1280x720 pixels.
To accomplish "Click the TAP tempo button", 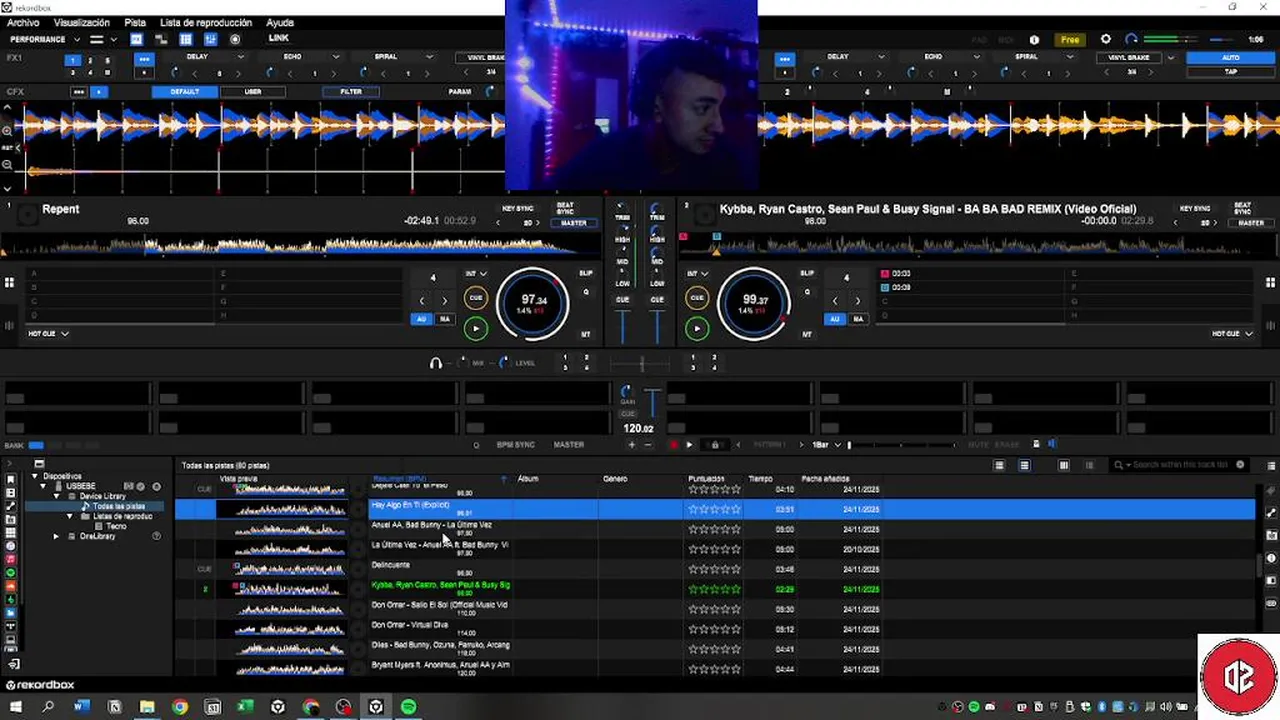I will pos(1231,72).
